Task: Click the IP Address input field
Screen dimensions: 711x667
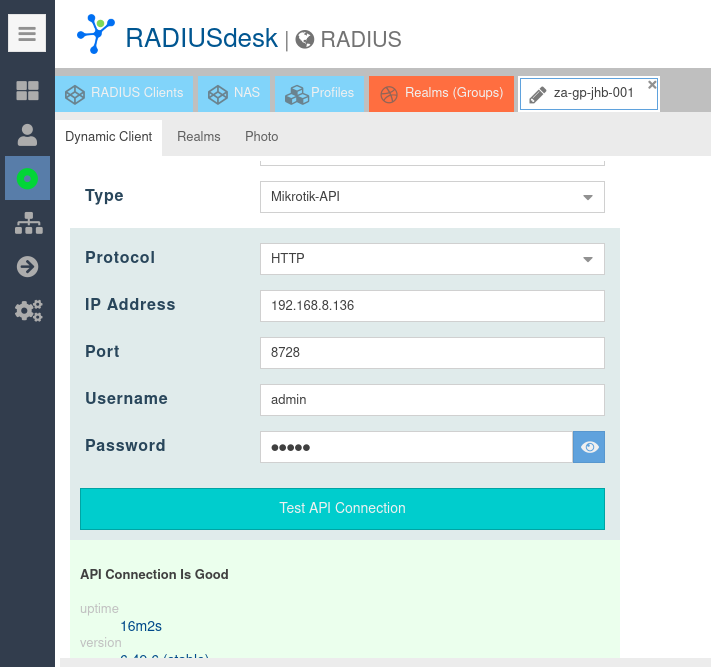Action: [x=432, y=306]
